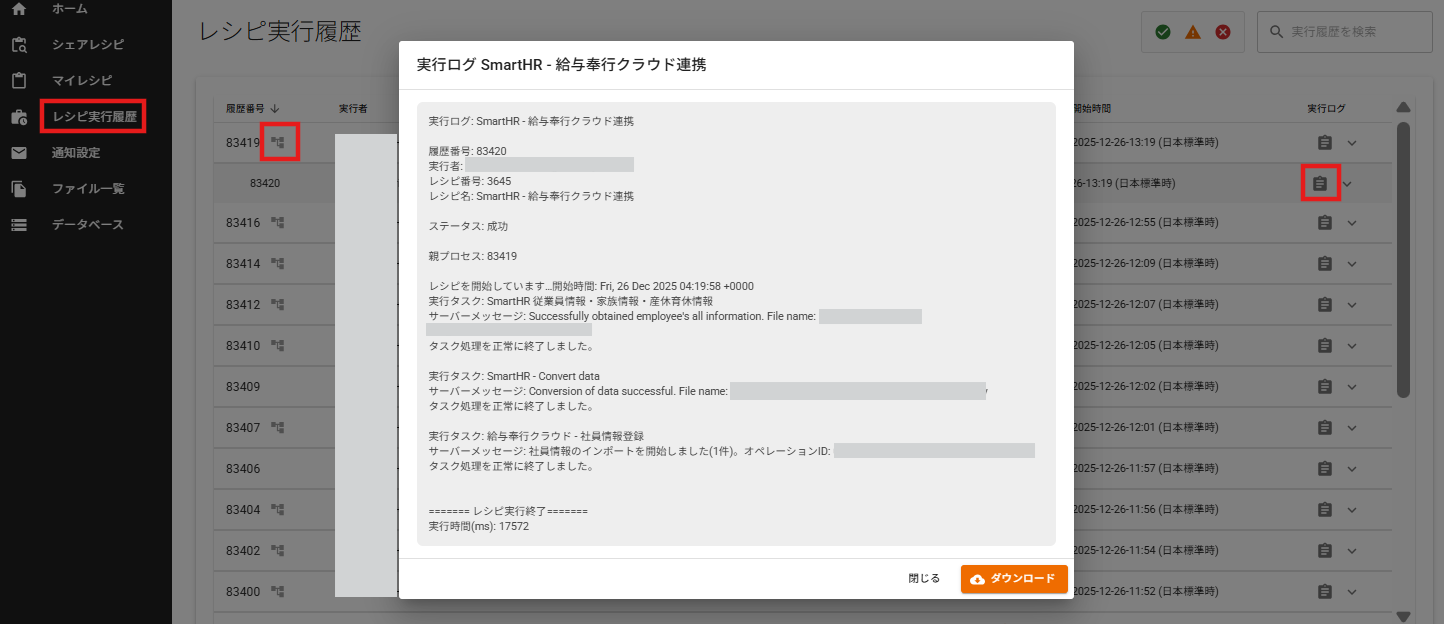The height and width of the screenshot is (624, 1444).
Task: Expand the chevron in the 13:19 top row
Action: coord(1352,142)
